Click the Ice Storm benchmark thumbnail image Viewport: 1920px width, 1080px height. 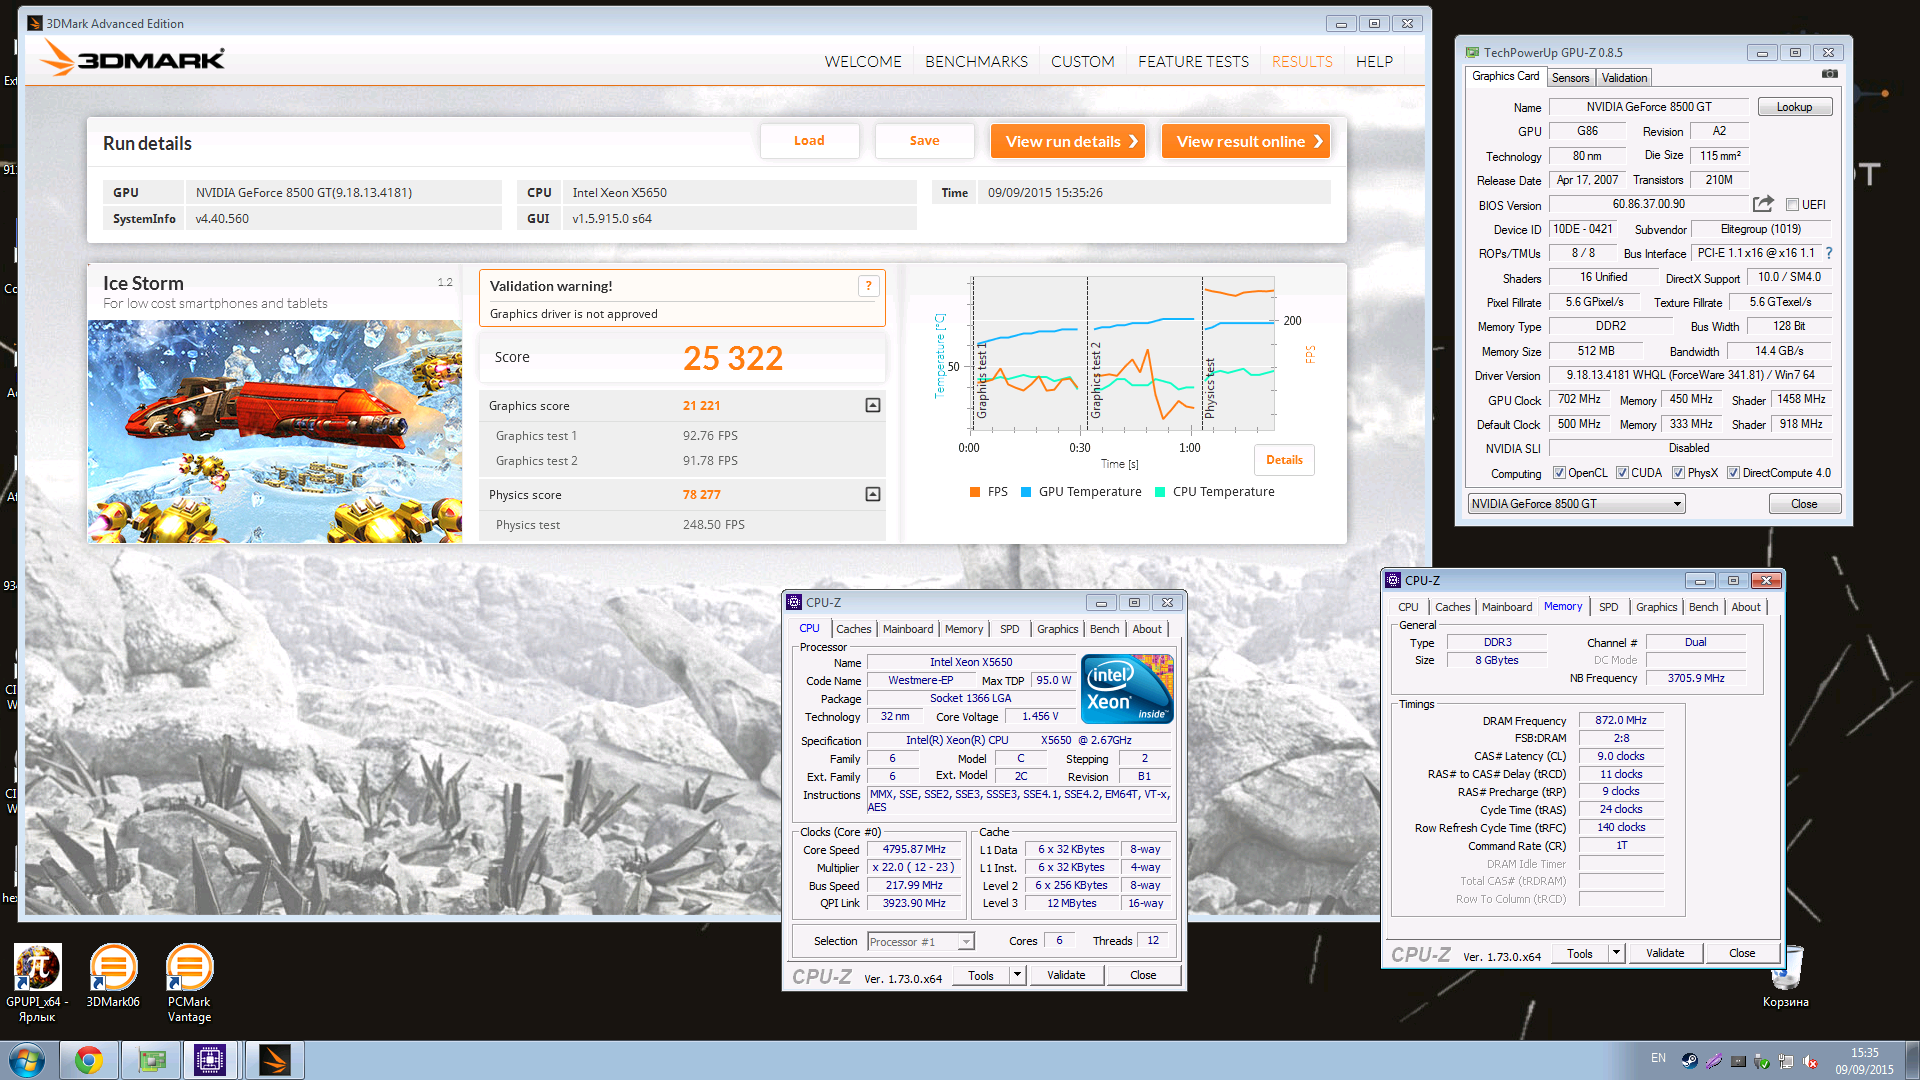click(x=275, y=432)
